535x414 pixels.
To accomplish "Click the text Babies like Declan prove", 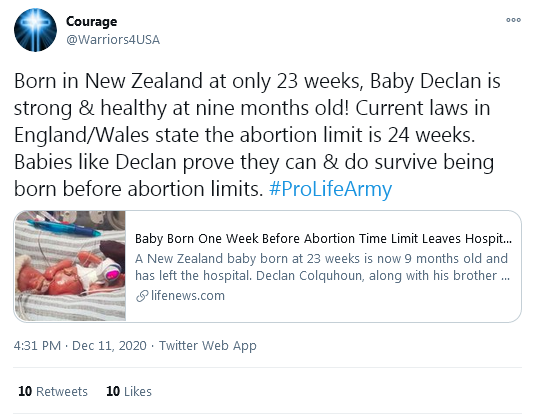I will point(124,162).
